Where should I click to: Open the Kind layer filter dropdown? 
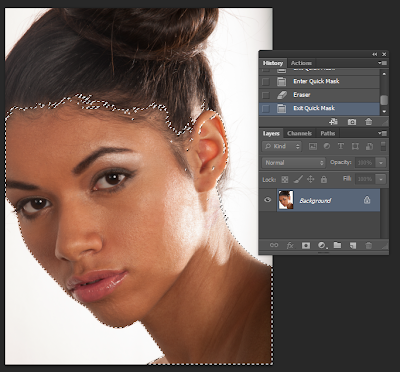pyautogui.click(x=281, y=146)
